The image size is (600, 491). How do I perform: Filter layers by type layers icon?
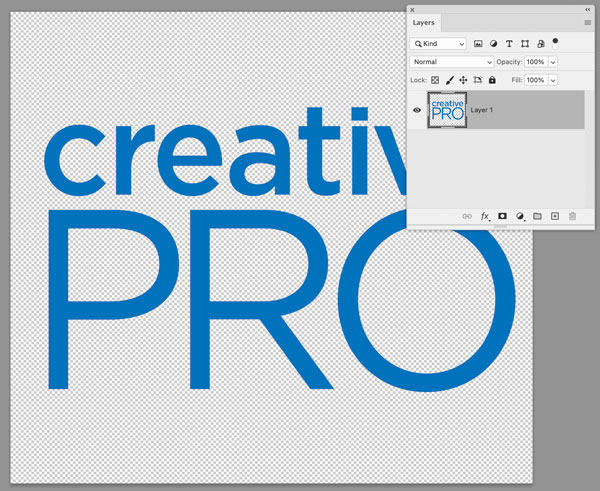point(509,44)
